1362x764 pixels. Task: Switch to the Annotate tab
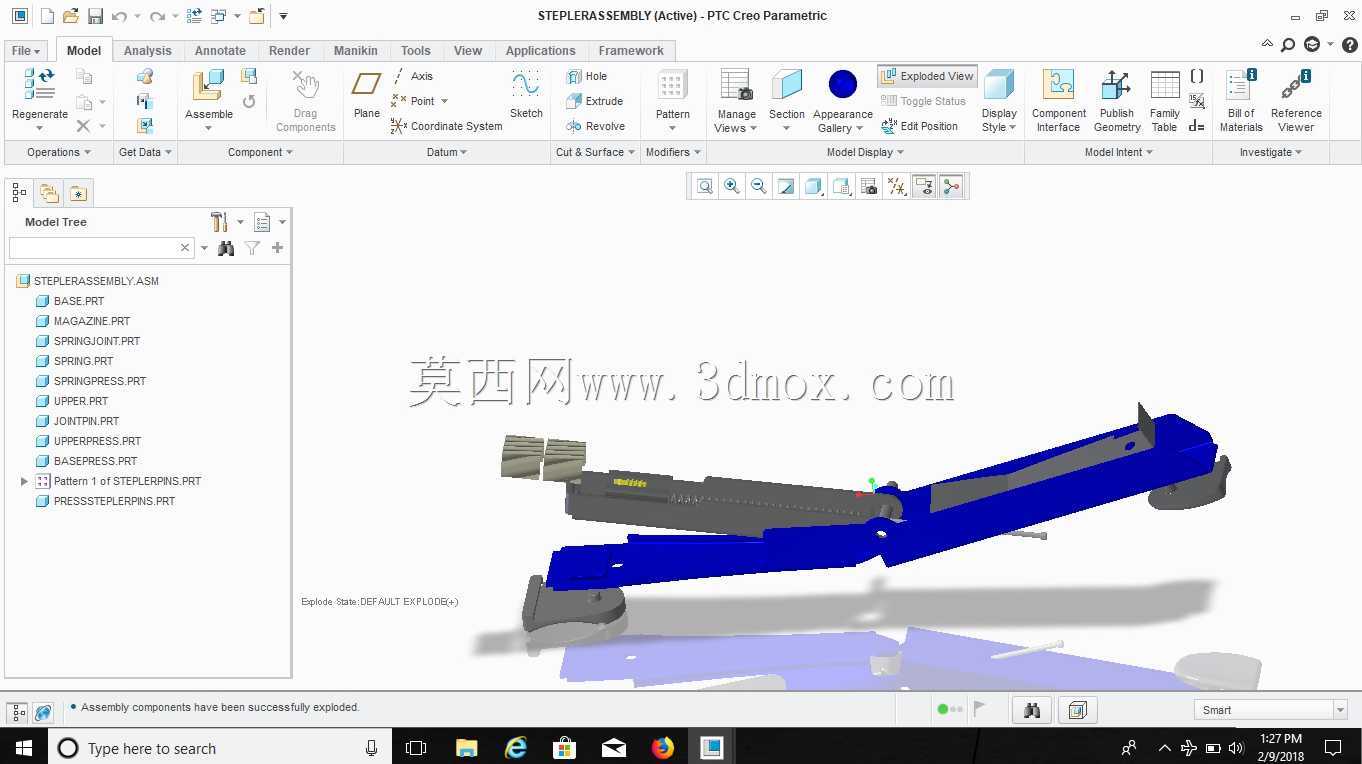point(220,51)
